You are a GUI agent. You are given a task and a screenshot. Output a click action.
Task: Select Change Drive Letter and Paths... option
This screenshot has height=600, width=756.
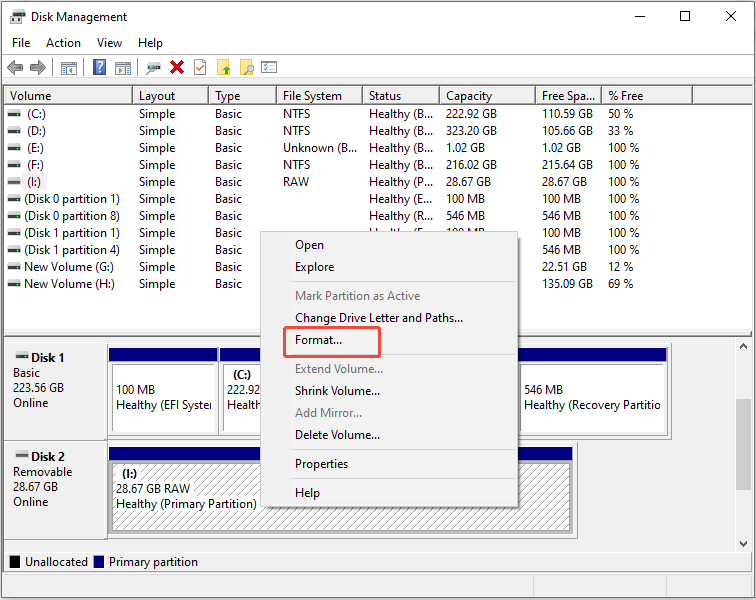378,318
